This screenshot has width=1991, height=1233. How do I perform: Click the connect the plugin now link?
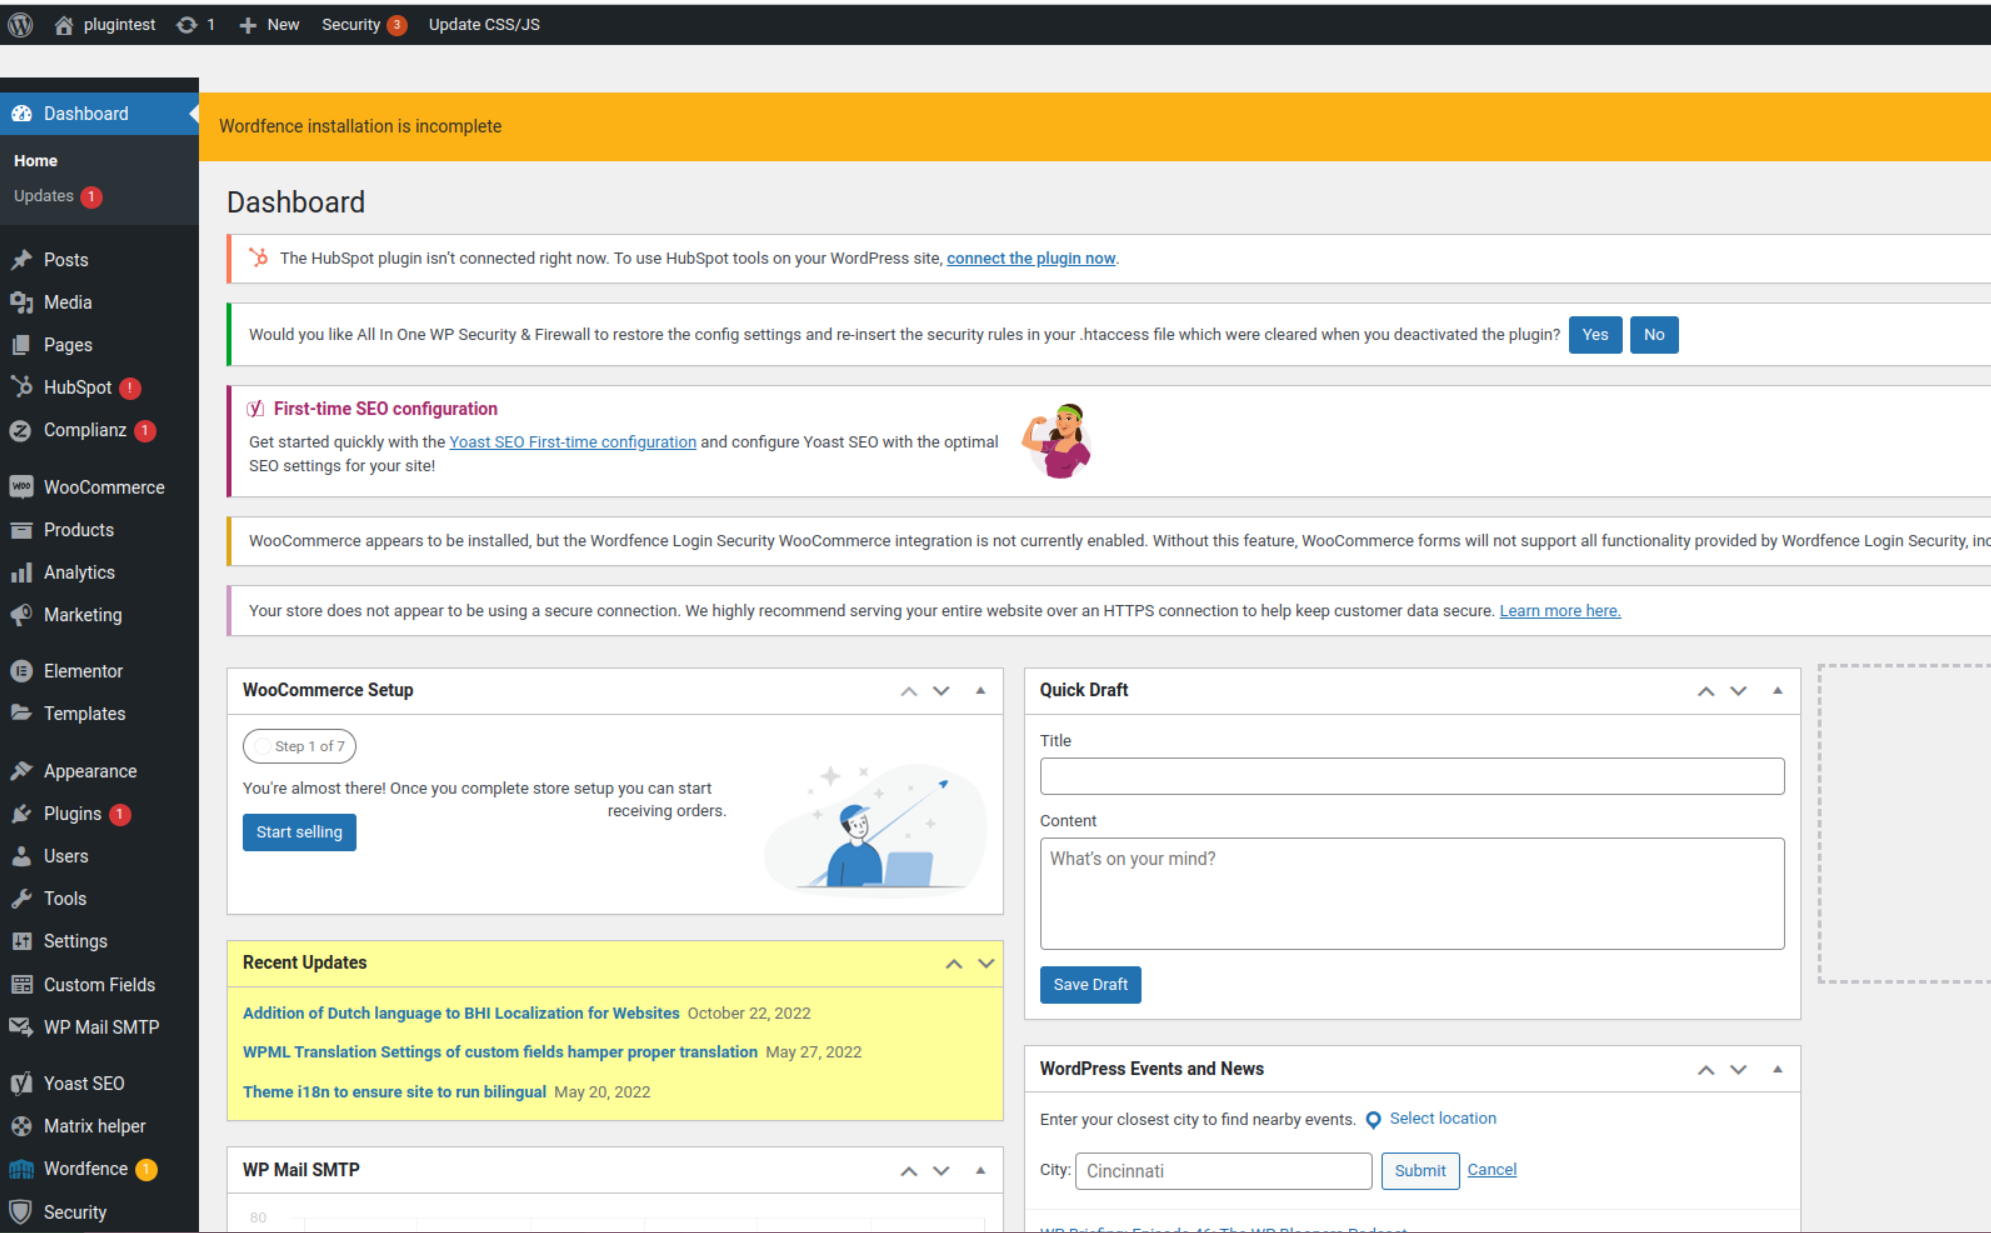[x=1031, y=258]
